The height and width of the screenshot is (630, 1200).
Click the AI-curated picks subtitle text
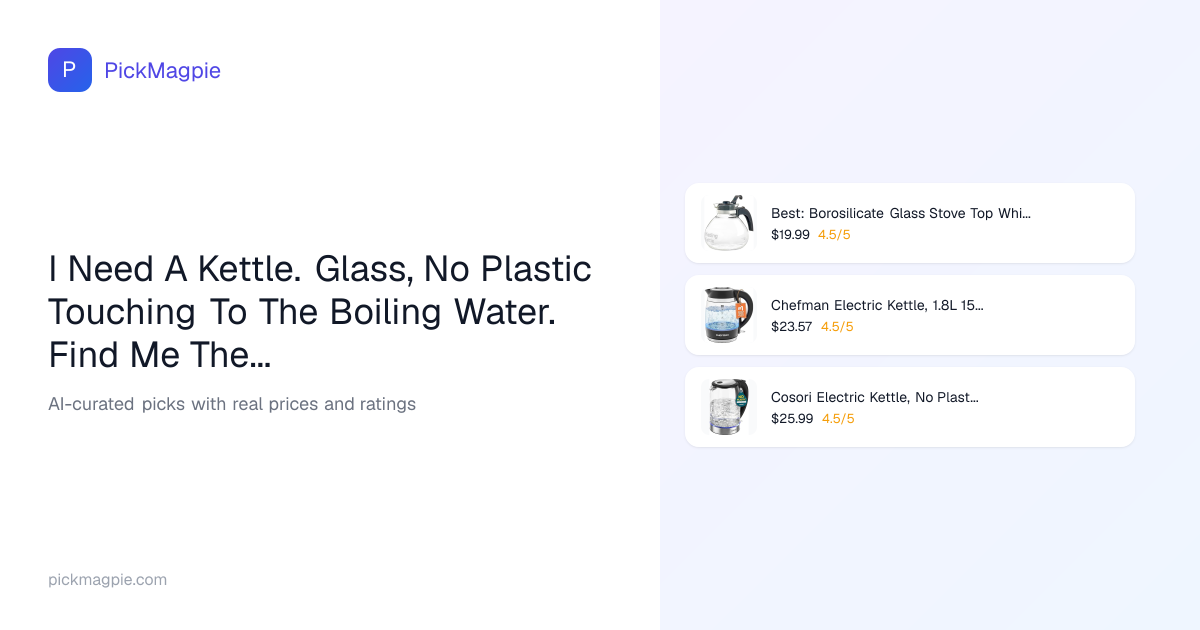pyautogui.click(x=232, y=405)
